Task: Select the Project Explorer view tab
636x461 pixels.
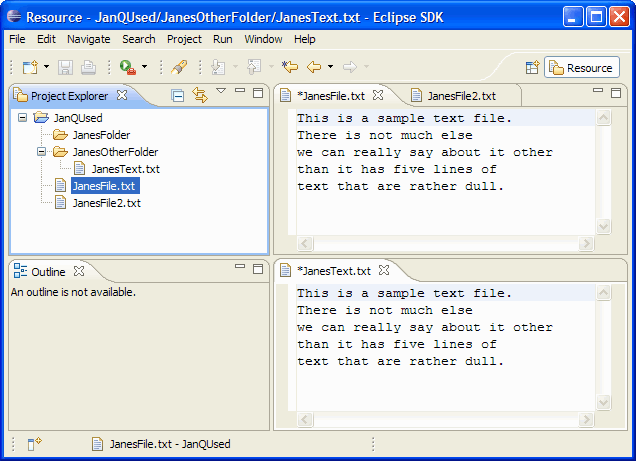Action: pos(69,96)
